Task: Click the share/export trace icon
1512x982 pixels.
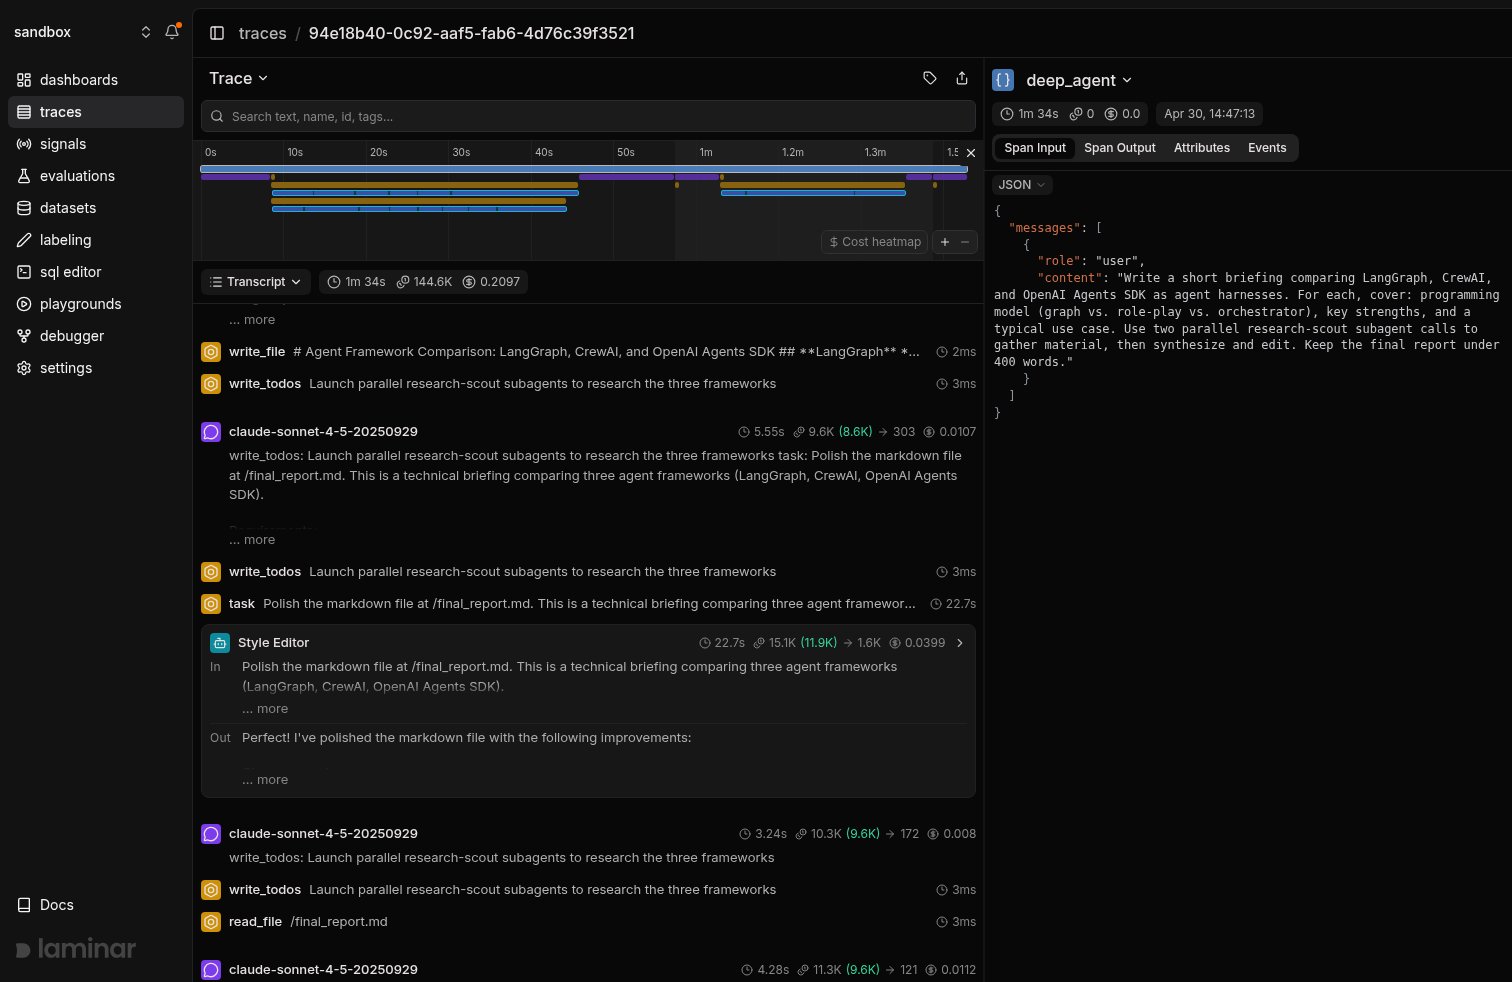Action: (962, 78)
